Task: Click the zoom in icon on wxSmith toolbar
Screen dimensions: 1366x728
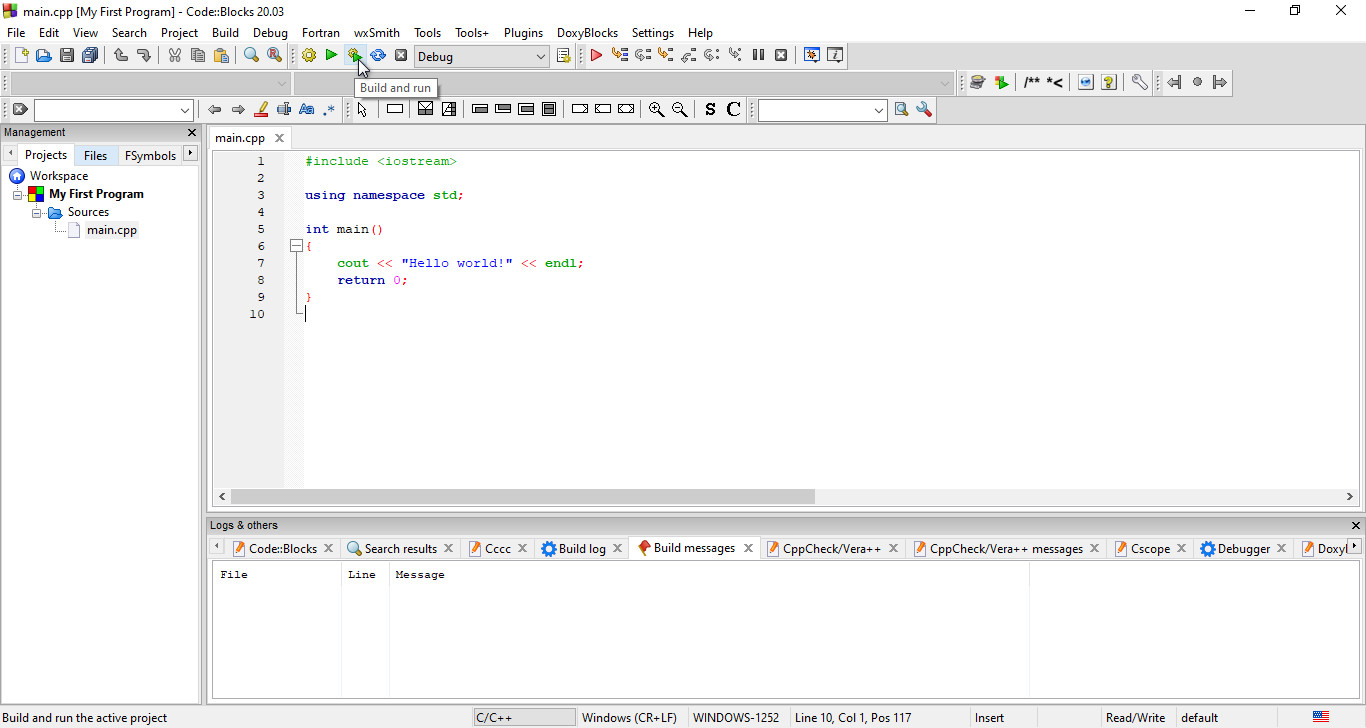Action: pos(657,109)
